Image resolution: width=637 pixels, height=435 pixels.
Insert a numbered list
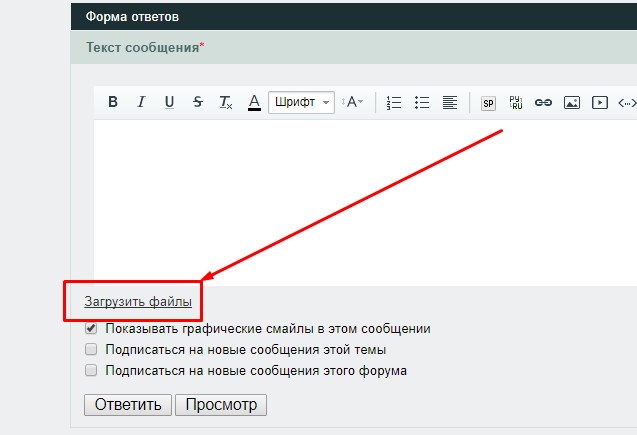point(394,102)
